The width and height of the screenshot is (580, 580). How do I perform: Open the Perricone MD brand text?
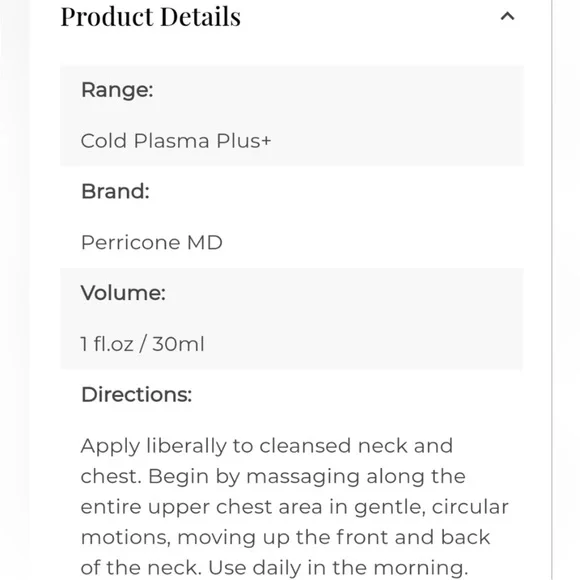[x=152, y=243]
